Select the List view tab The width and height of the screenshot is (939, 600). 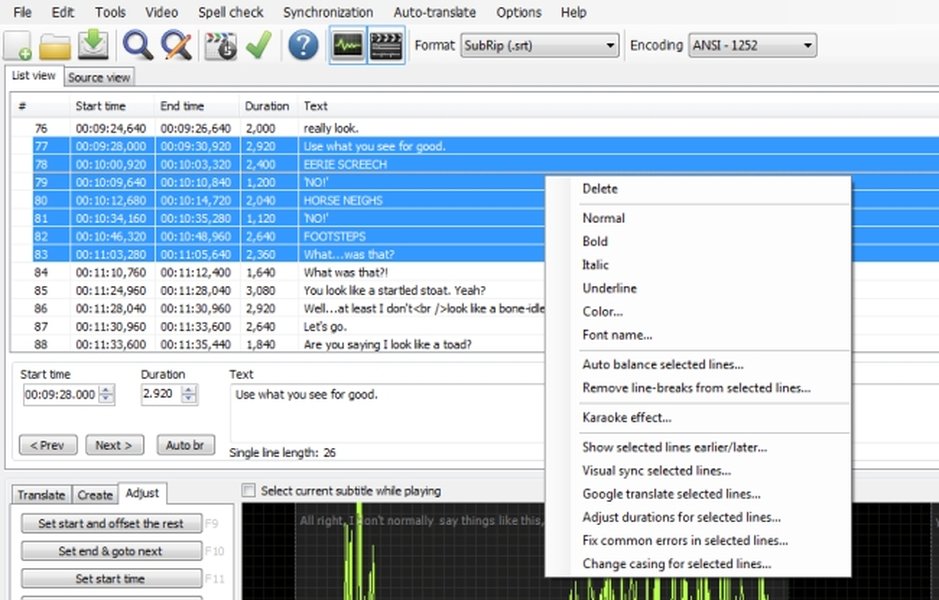click(34, 75)
